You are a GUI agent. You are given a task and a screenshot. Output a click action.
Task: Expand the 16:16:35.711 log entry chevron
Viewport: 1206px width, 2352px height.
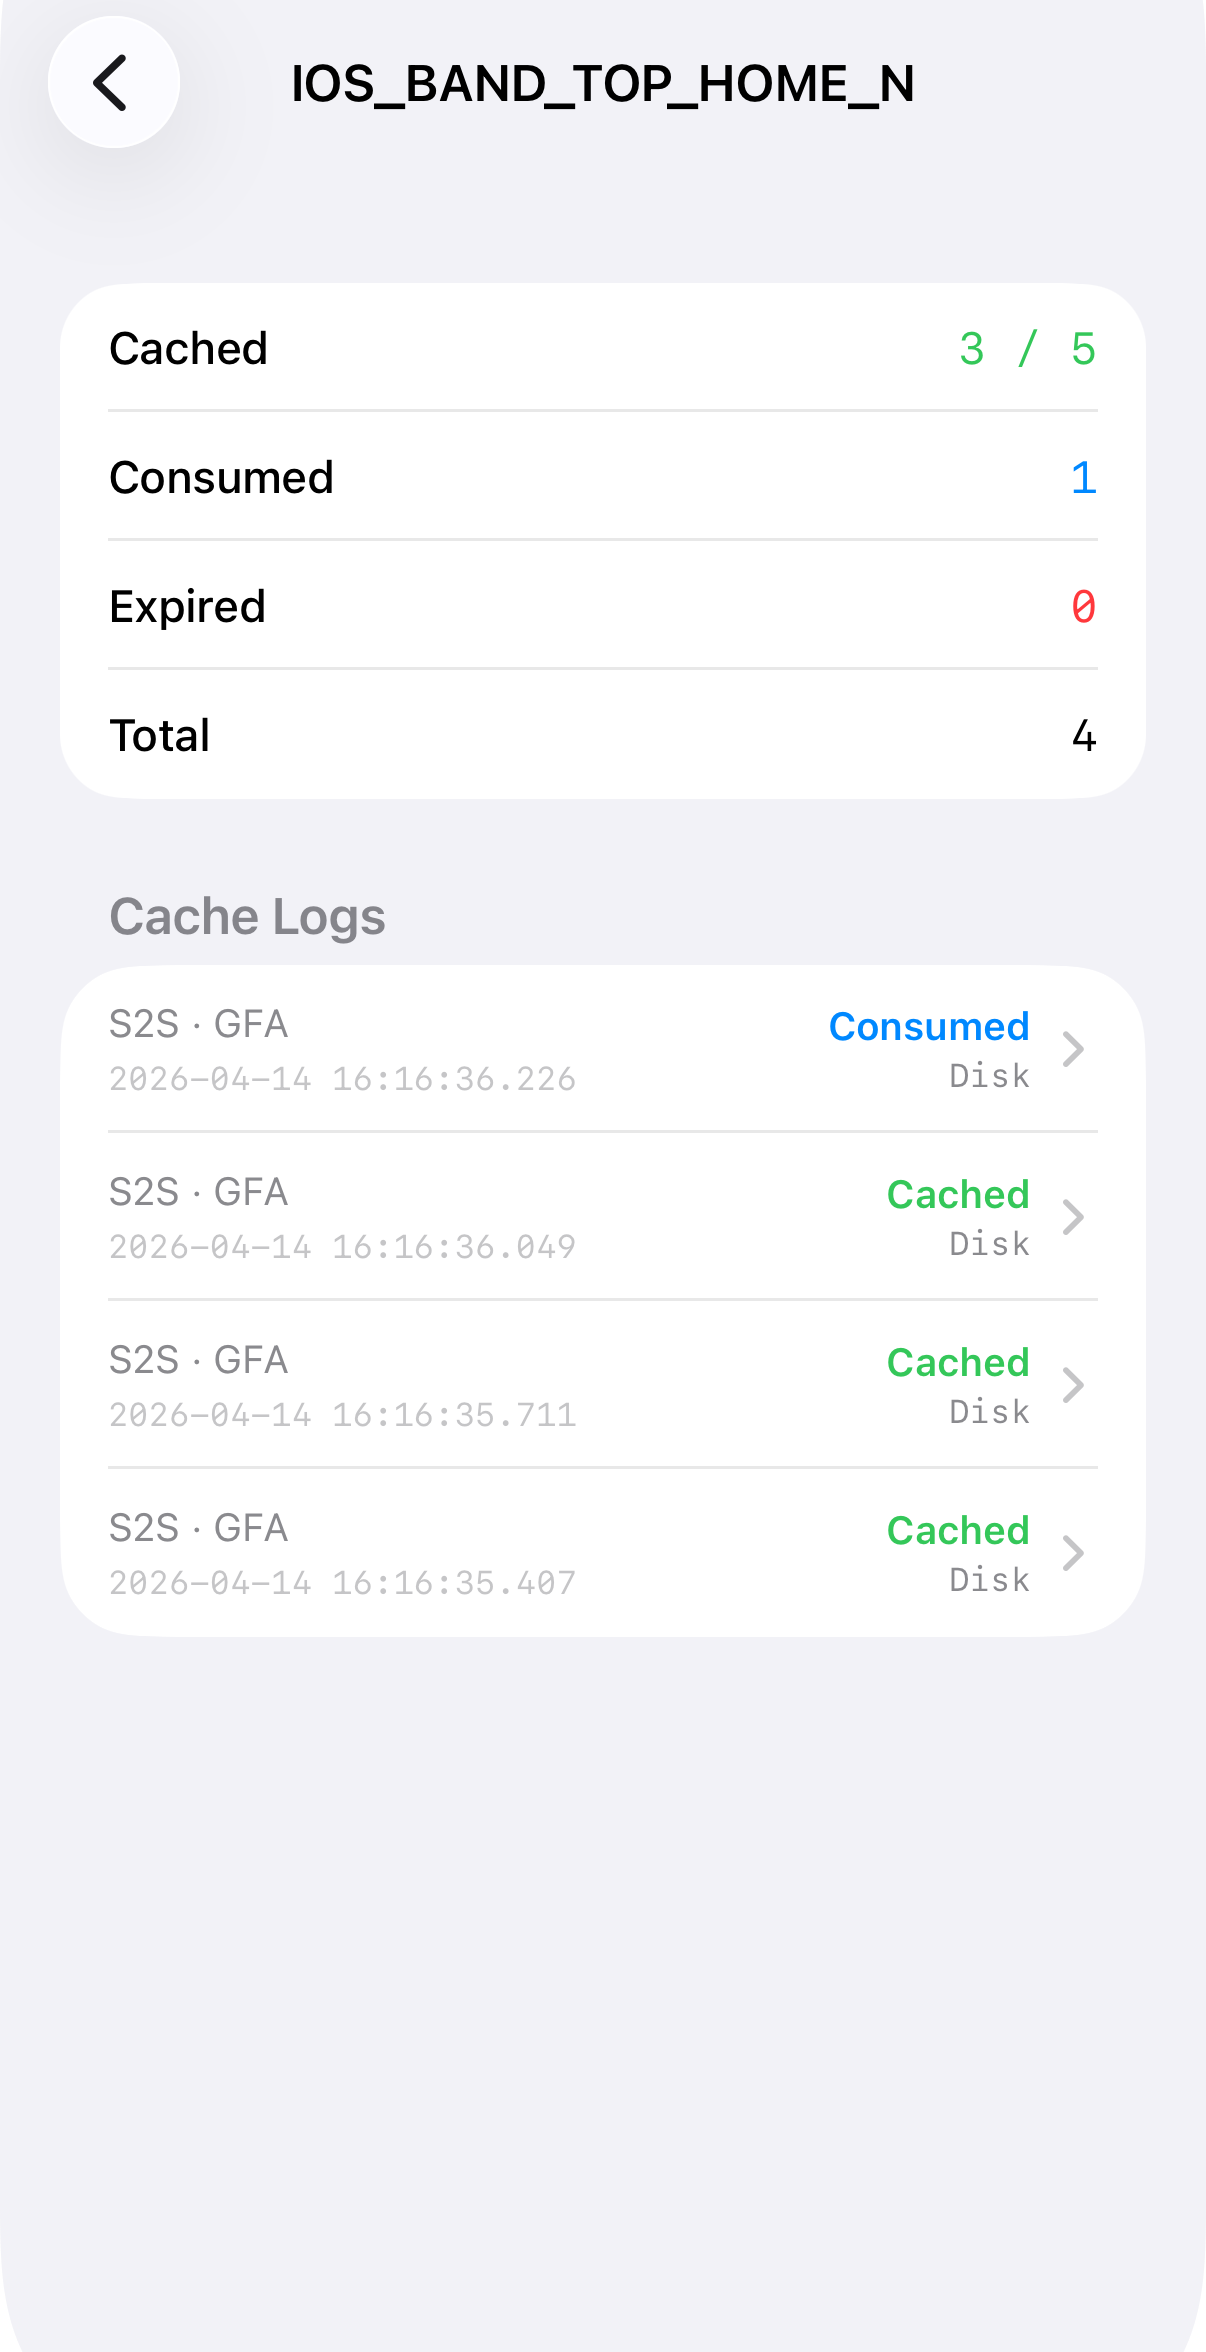coord(1073,1385)
